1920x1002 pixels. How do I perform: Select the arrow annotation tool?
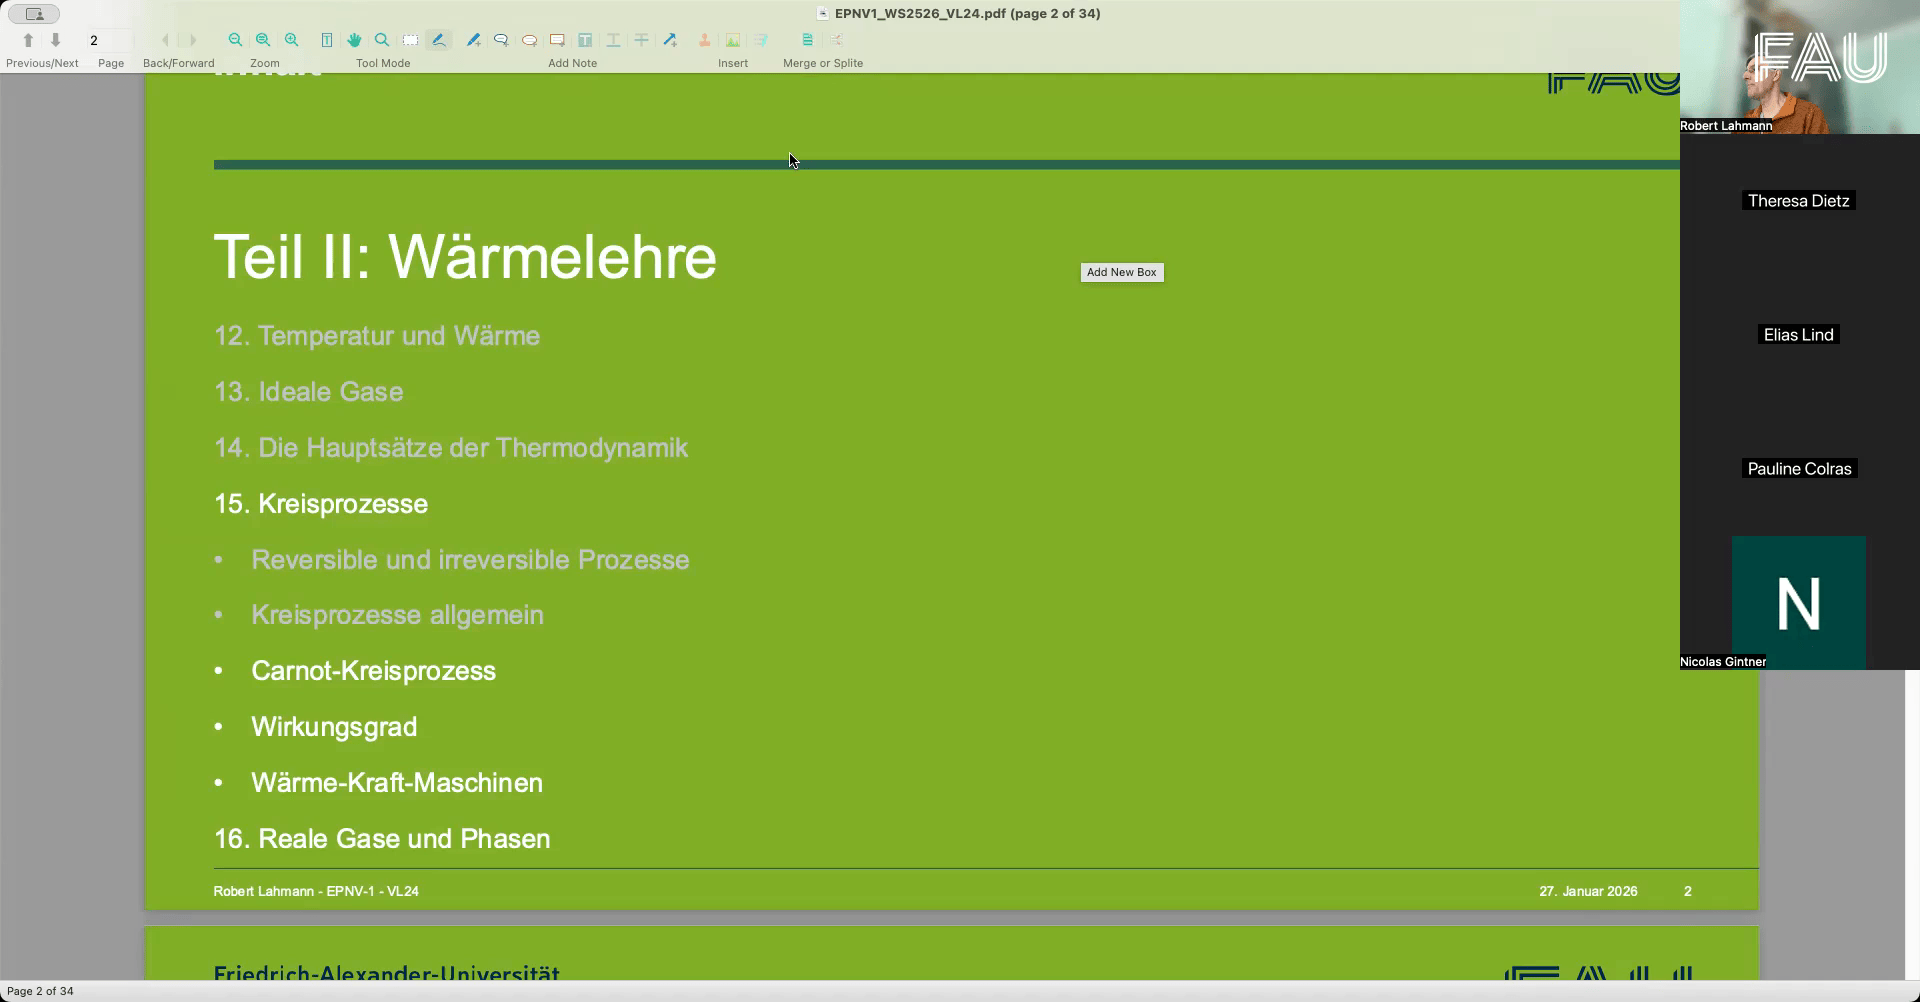pyautogui.click(x=671, y=40)
